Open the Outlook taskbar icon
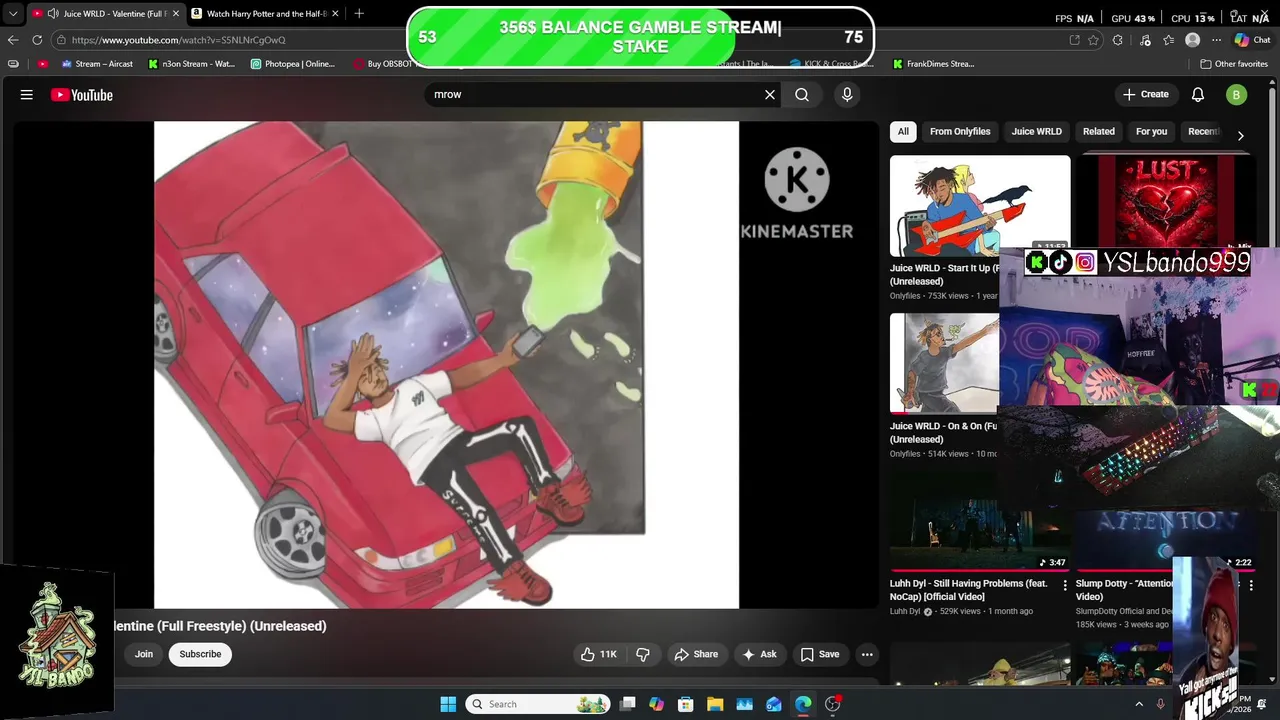This screenshot has width=1280, height=720. [774, 704]
